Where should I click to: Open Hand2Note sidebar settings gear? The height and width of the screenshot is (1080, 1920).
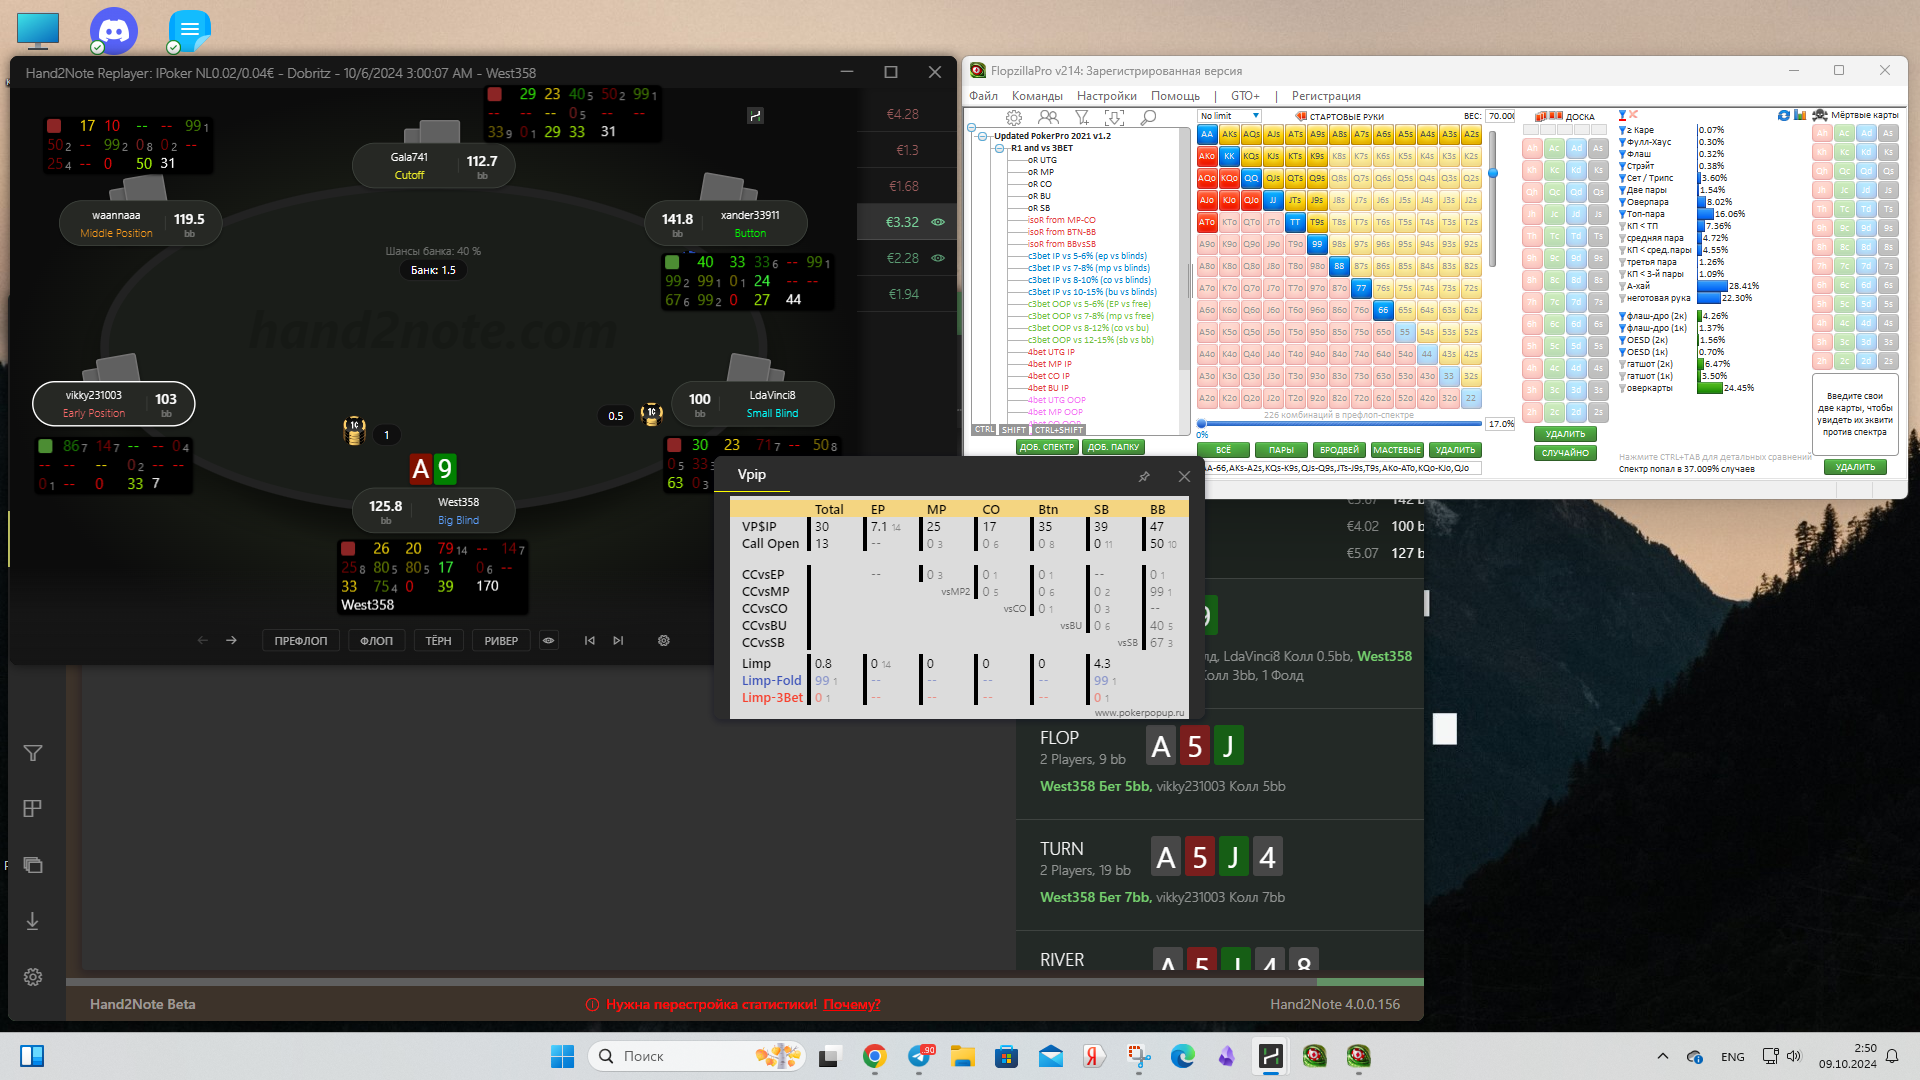click(x=33, y=977)
